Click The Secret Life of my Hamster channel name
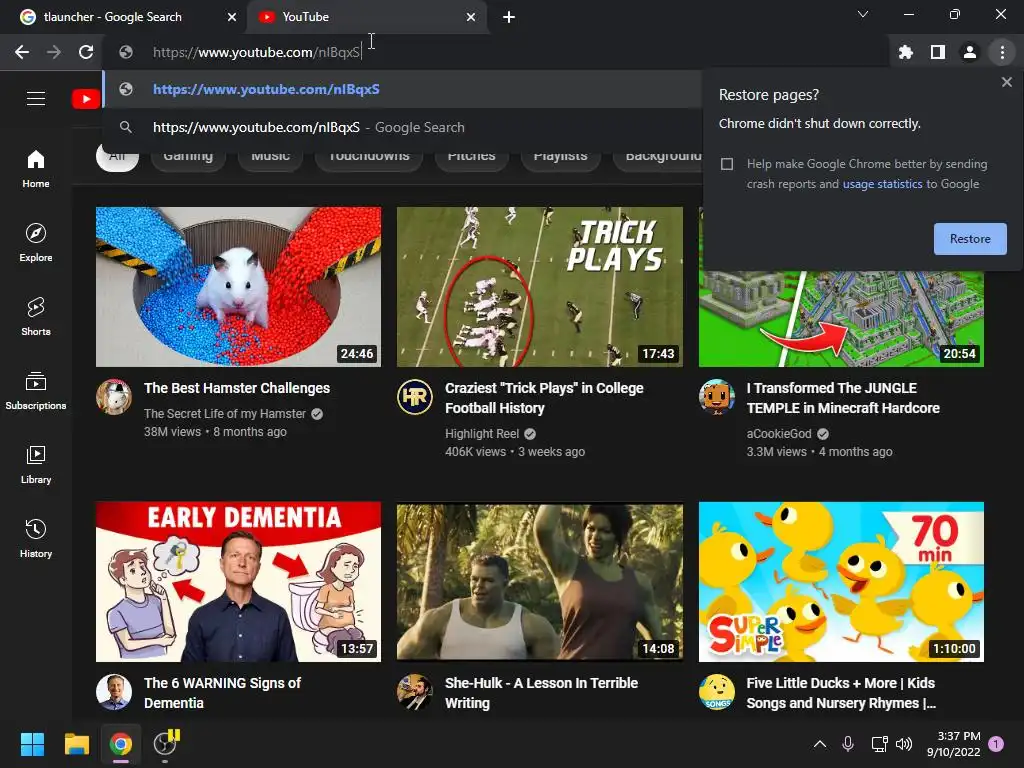 [225, 413]
